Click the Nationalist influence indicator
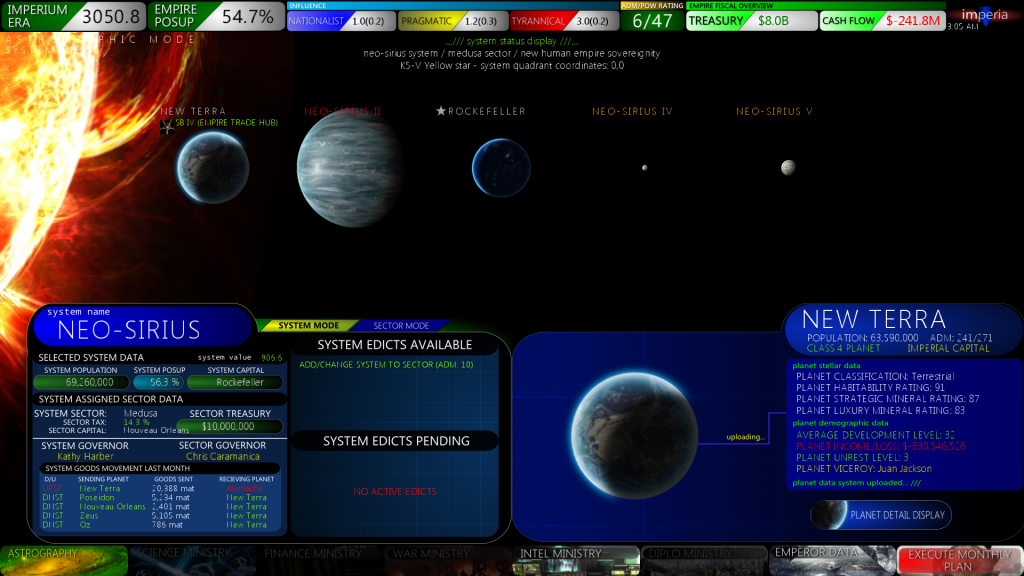 tap(341, 21)
